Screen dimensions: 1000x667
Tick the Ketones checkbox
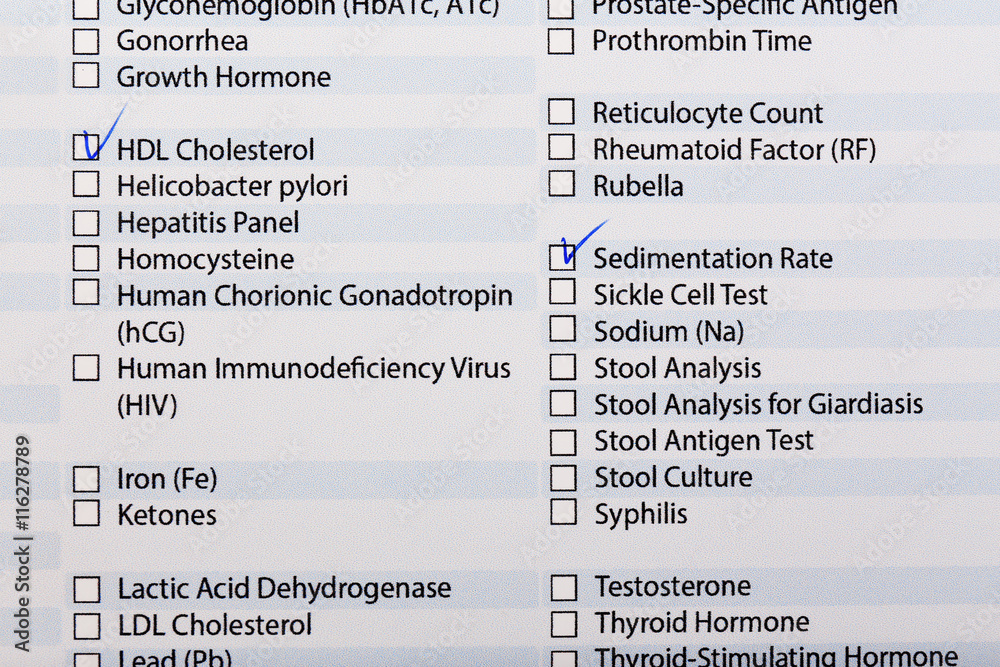86,513
